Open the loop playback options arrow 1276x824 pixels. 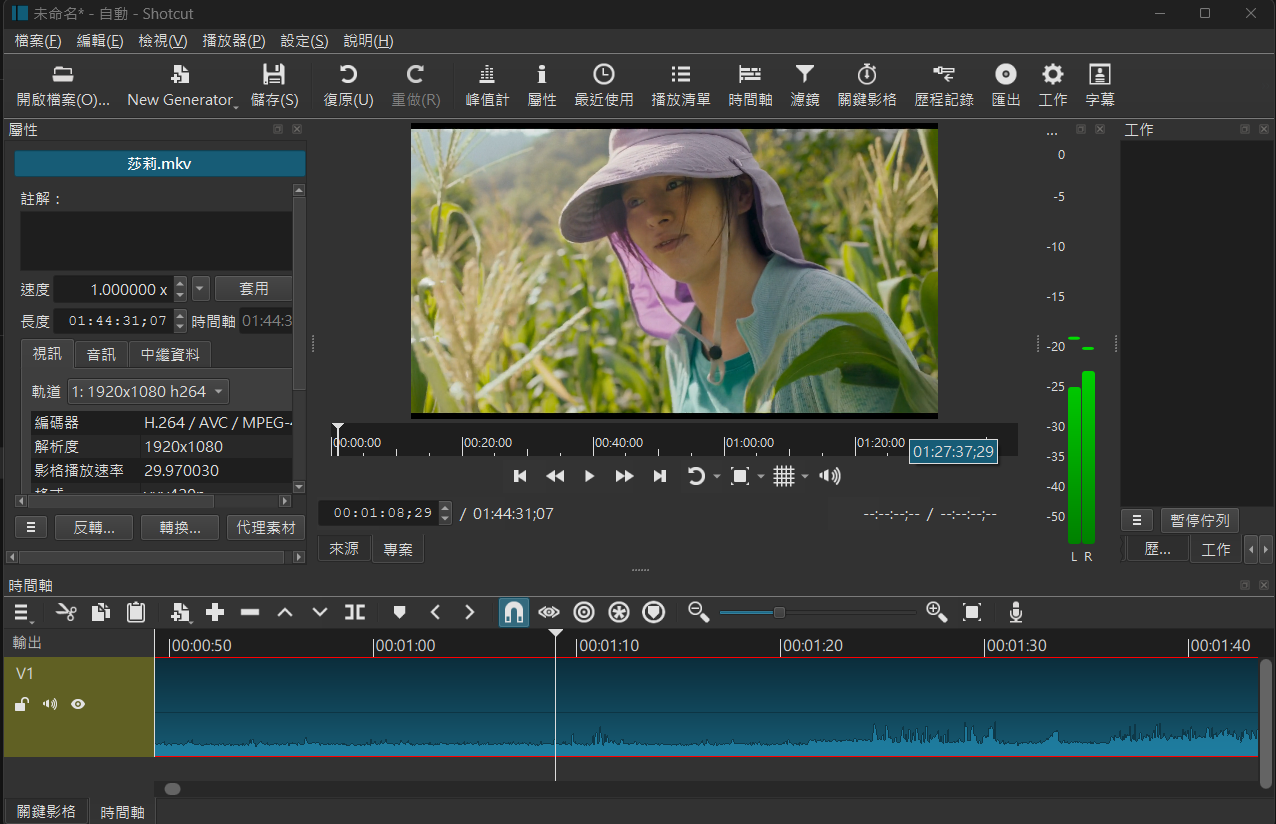click(x=717, y=477)
